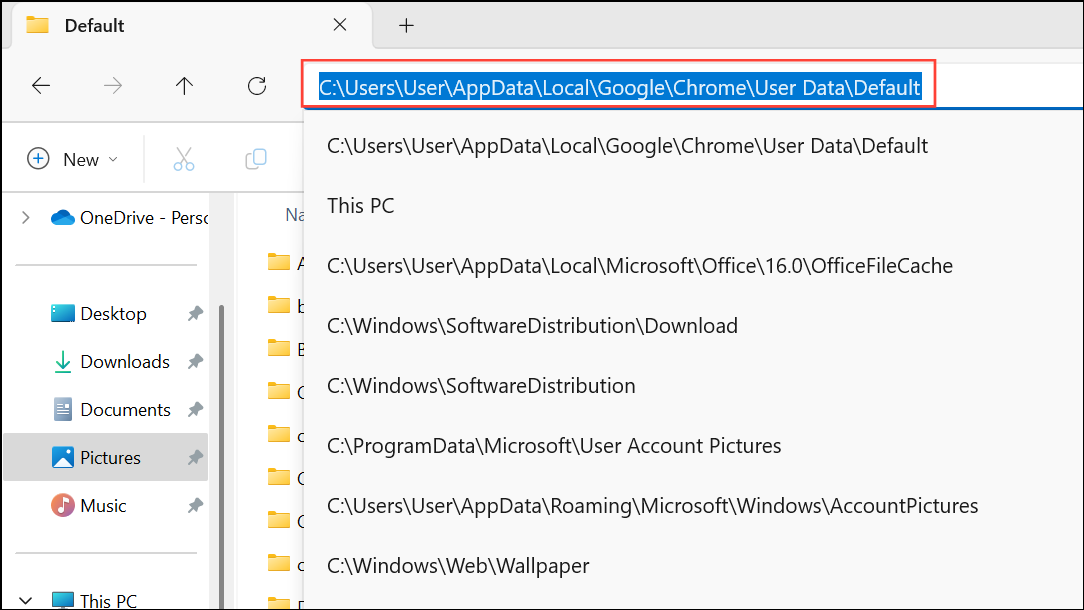Choose the OfficeFileCache path suggestion

640,266
